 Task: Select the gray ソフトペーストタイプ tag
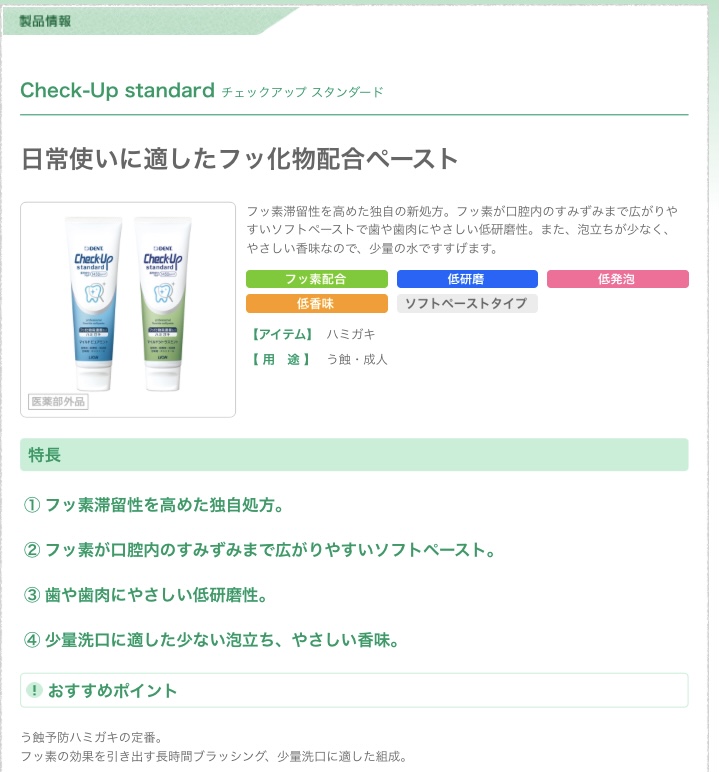467,303
